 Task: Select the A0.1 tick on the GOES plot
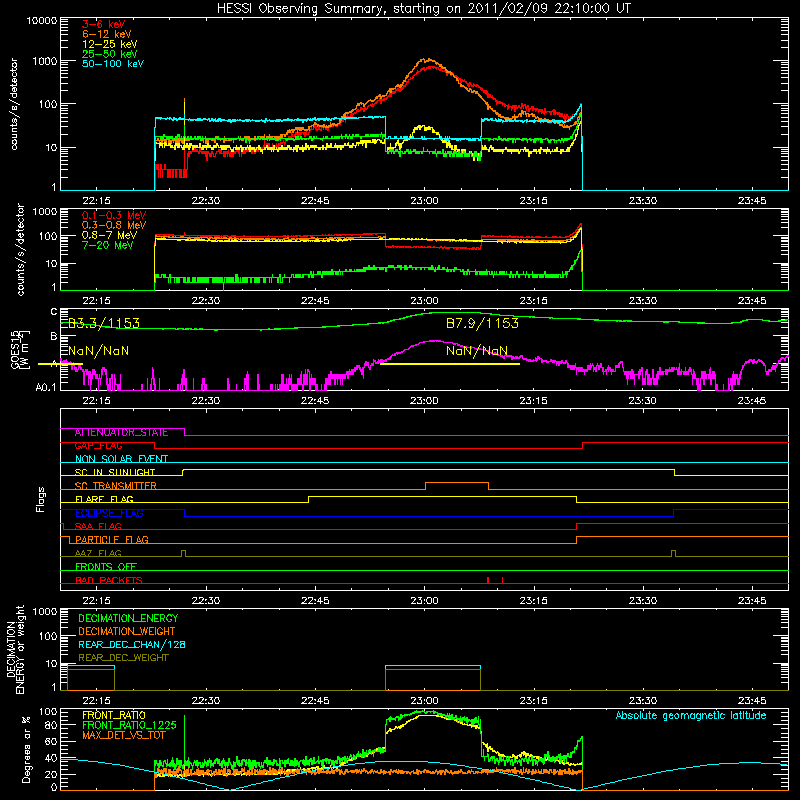coord(46,388)
